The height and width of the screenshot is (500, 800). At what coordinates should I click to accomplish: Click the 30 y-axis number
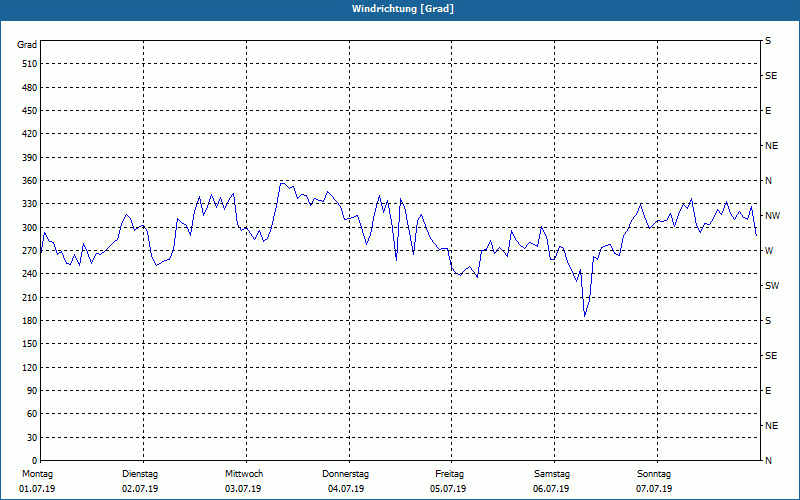click(32, 438)
